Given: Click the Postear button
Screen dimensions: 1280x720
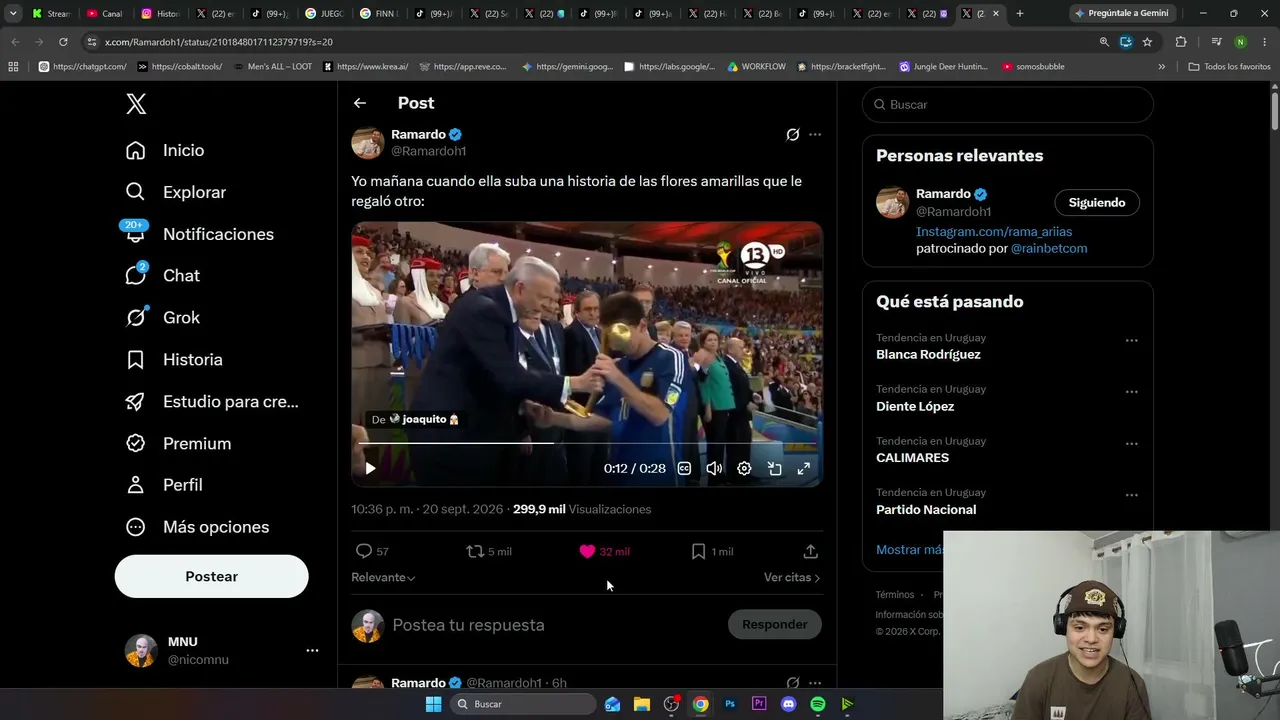Looking at the screenshot, I should point(211,576).
